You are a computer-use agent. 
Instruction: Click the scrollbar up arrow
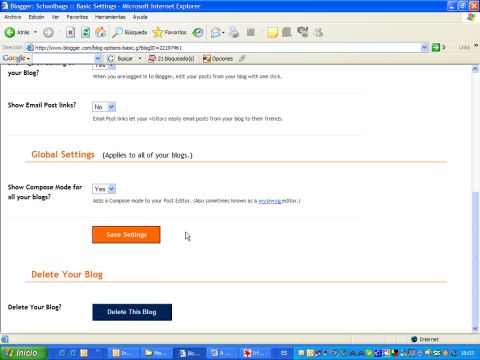[x=475, y=69]
